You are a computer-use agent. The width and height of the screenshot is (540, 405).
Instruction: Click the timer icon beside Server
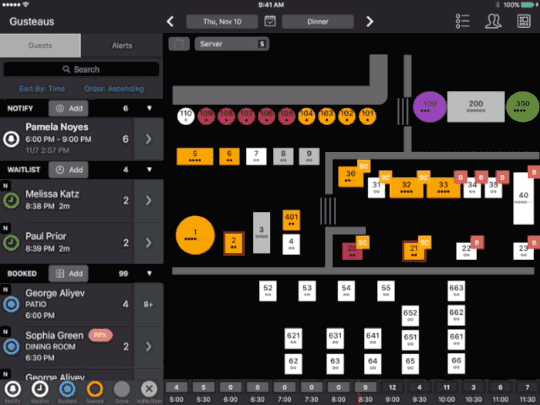coord(179,44)
